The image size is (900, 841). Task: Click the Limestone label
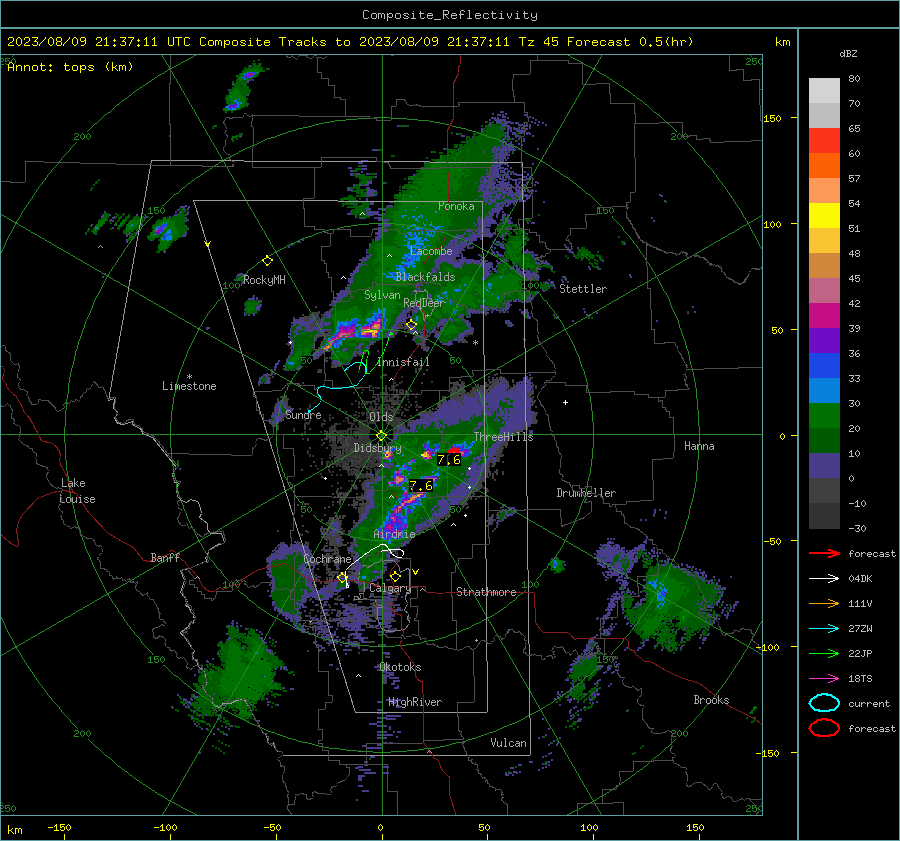tap(189, 386)
